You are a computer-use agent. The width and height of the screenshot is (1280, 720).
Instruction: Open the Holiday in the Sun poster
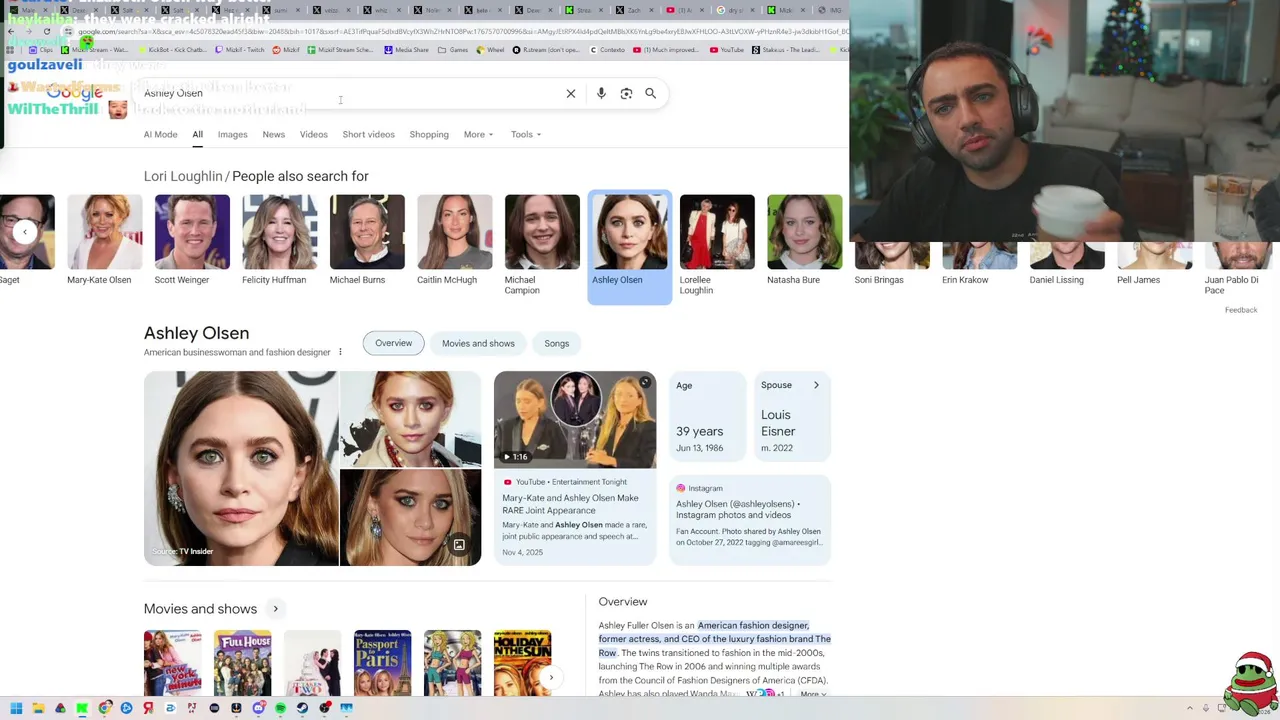pos(522,663)
